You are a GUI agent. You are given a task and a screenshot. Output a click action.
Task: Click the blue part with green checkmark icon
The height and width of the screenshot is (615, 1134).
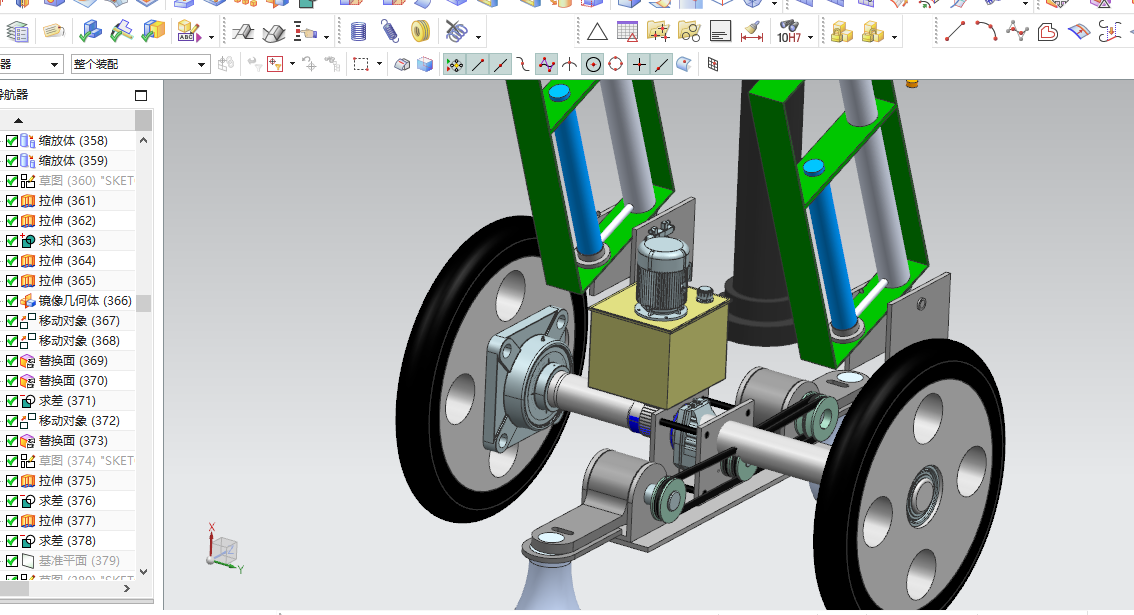[90, 31]
